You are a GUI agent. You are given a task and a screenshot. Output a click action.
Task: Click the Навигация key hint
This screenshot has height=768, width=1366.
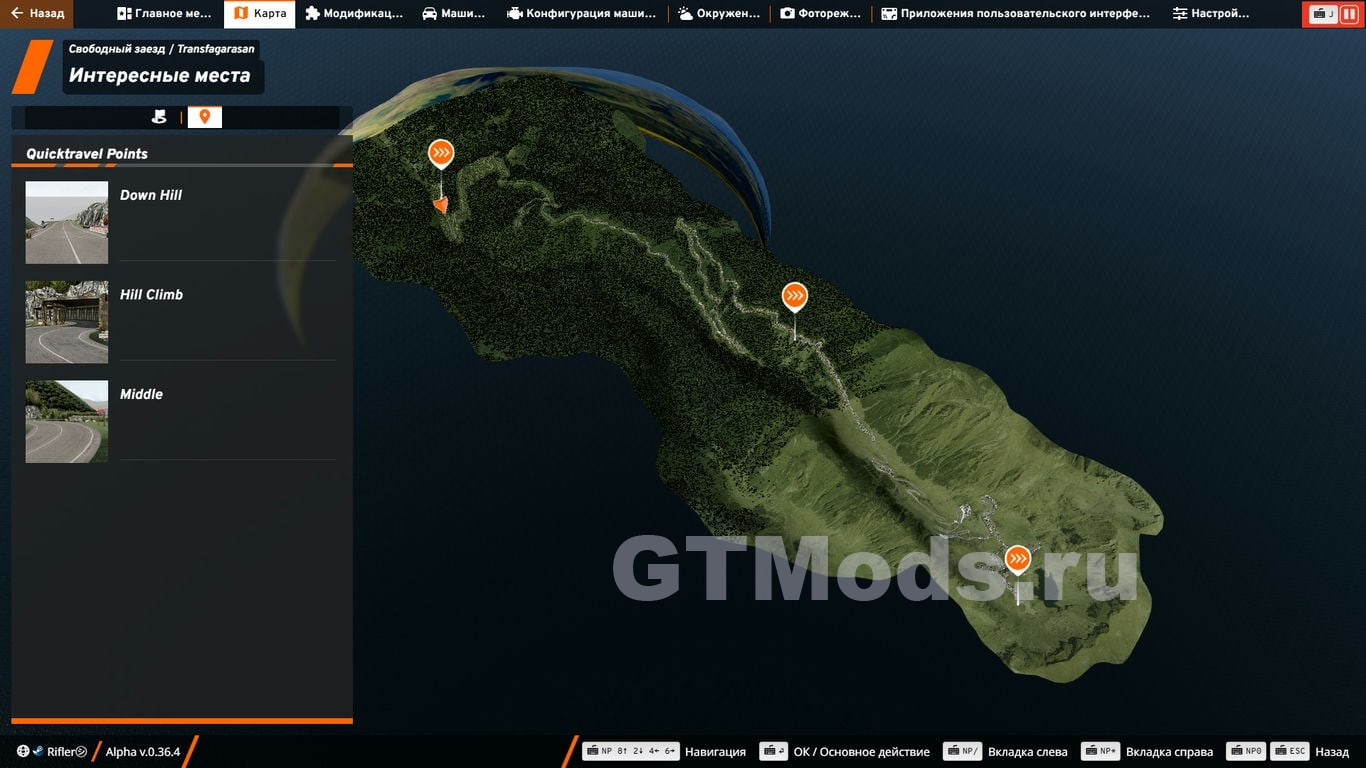tap(715, 752)
